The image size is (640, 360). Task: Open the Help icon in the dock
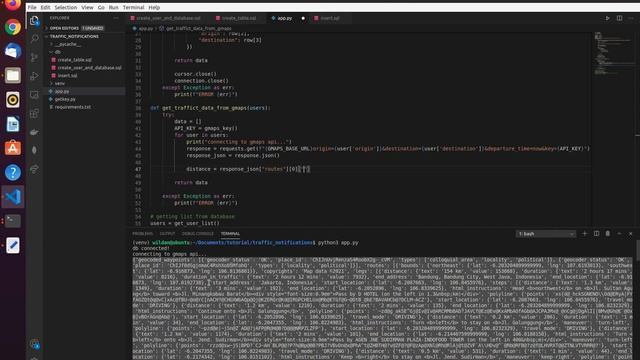click(x=13, y=172)
